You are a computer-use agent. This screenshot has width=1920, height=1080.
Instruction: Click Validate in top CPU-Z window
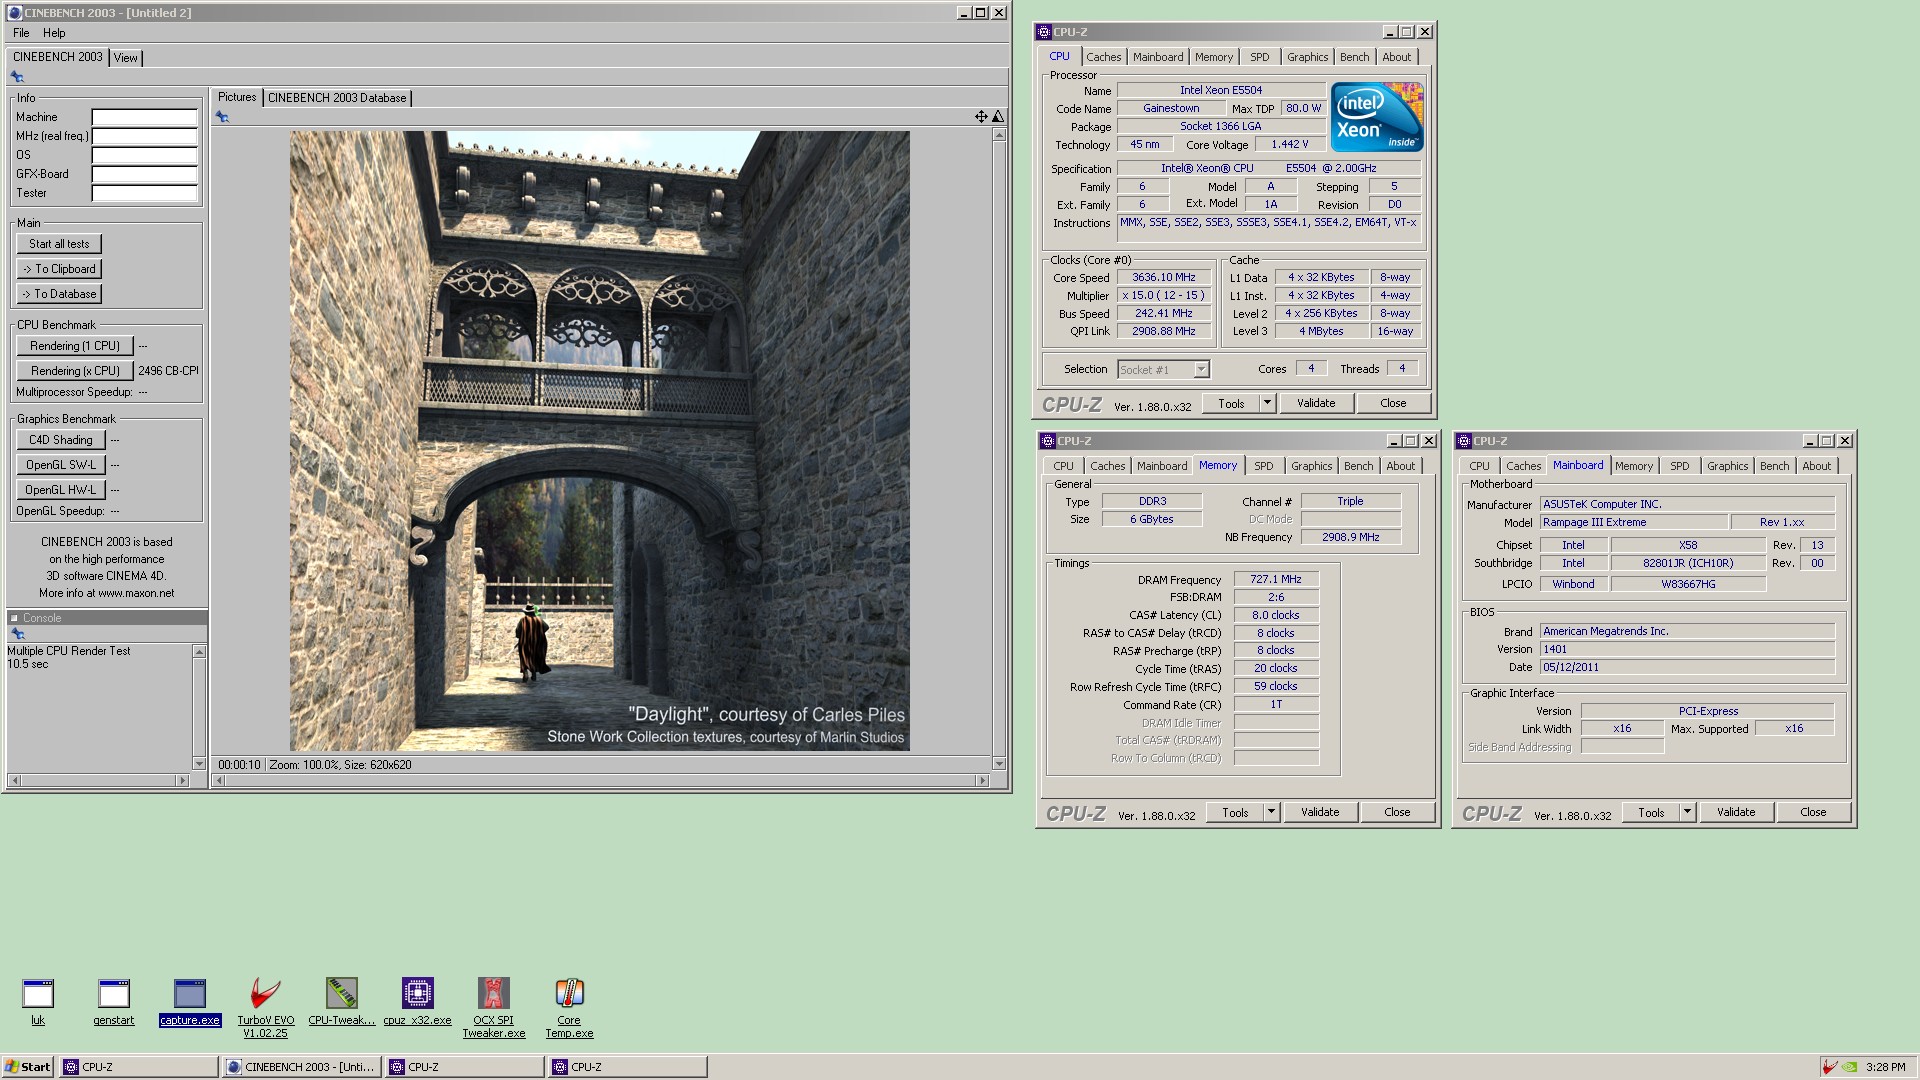pos(1316,403)
